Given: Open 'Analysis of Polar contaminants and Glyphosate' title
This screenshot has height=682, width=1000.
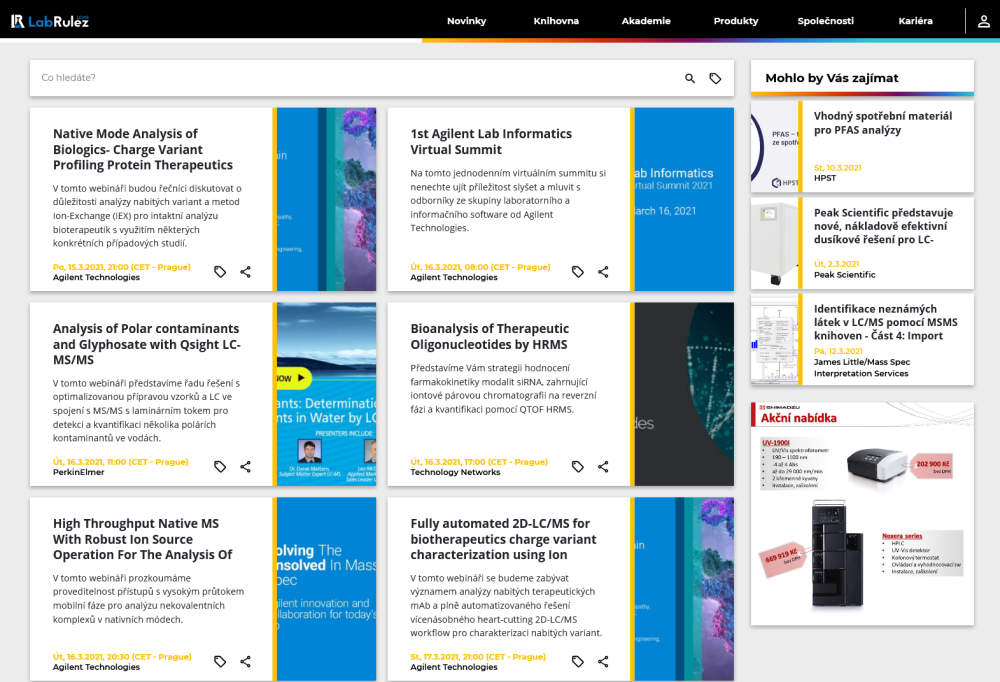Looking at the screenshot, I should tap(147, 344).
